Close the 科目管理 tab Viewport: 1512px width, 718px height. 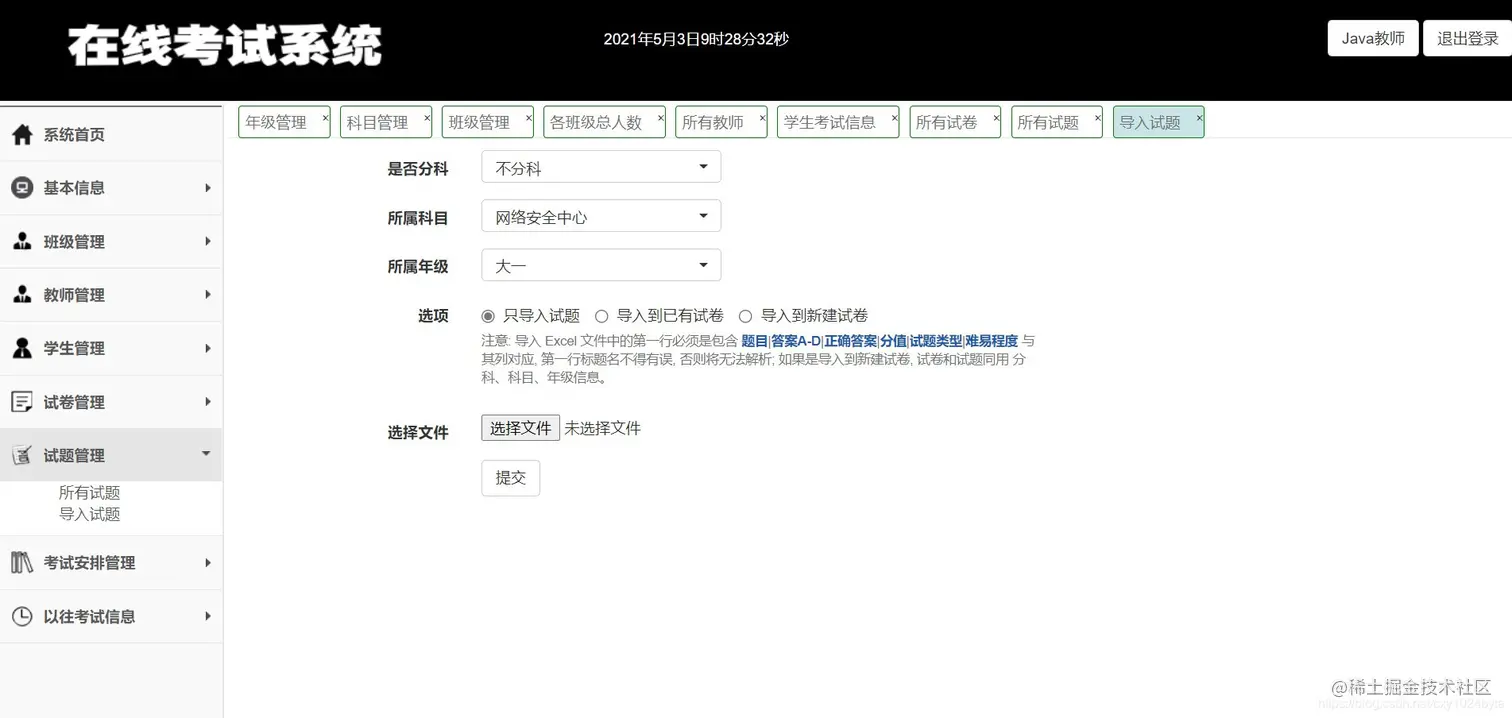click(427, 117)
